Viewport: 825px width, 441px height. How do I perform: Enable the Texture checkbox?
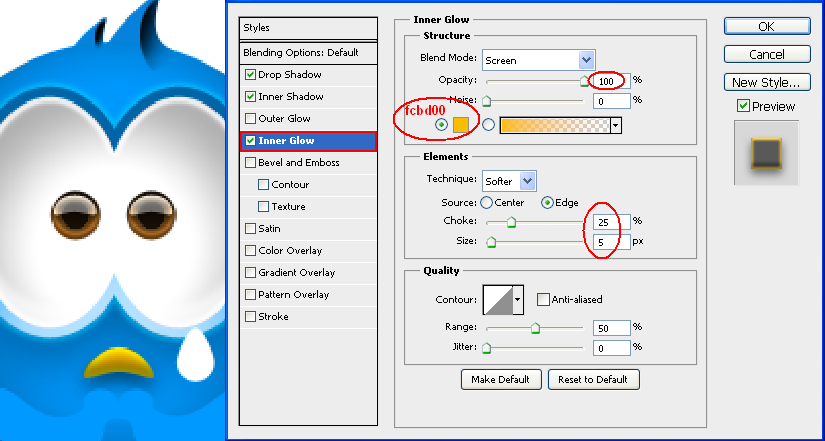point(264,207)
